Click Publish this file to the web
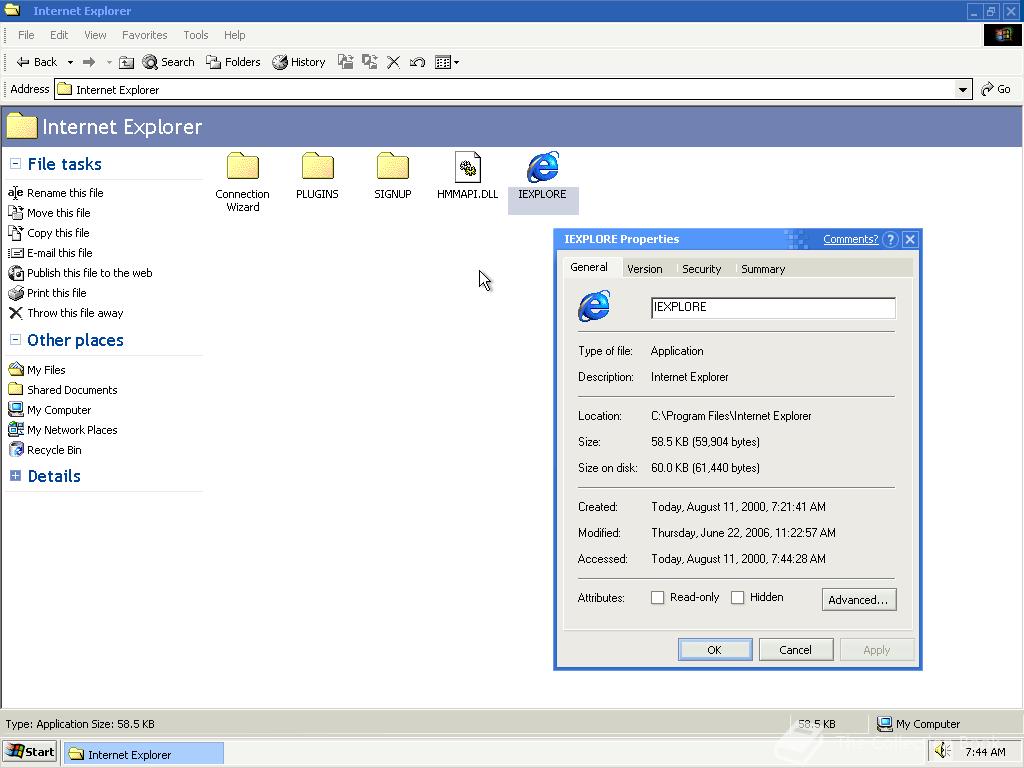The image size is (1024, 768). (x=80, y=273)
